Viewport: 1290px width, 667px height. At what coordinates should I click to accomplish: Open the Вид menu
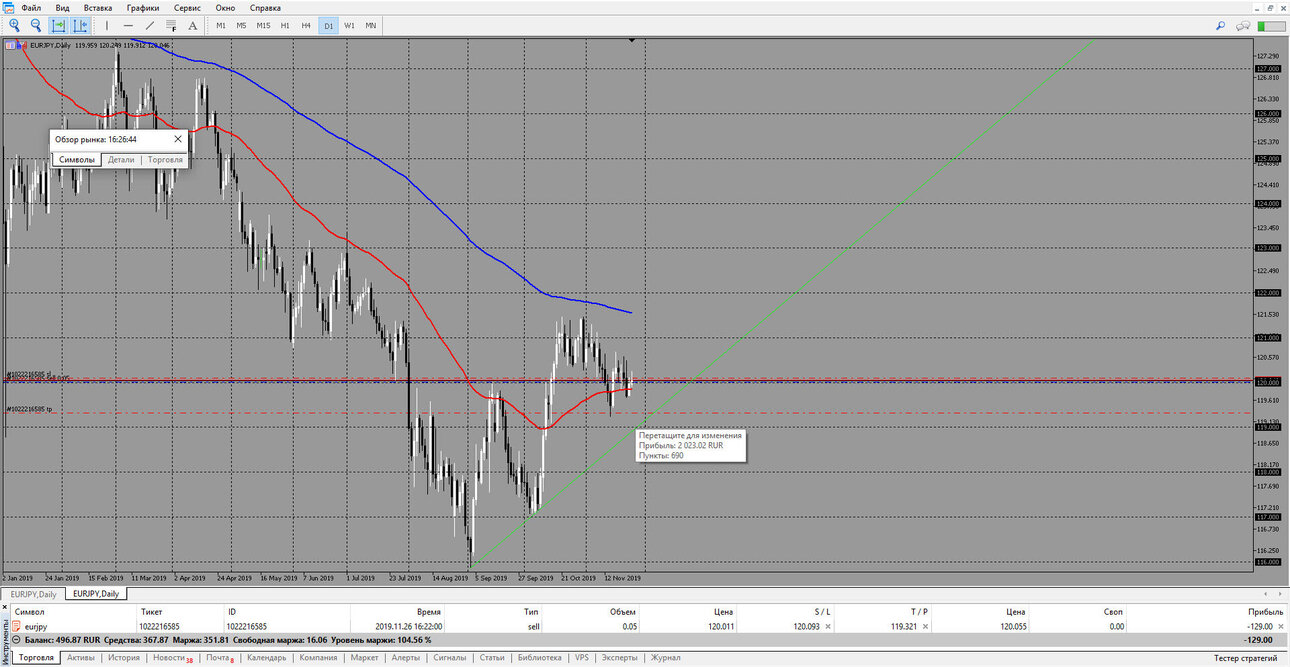62,7
